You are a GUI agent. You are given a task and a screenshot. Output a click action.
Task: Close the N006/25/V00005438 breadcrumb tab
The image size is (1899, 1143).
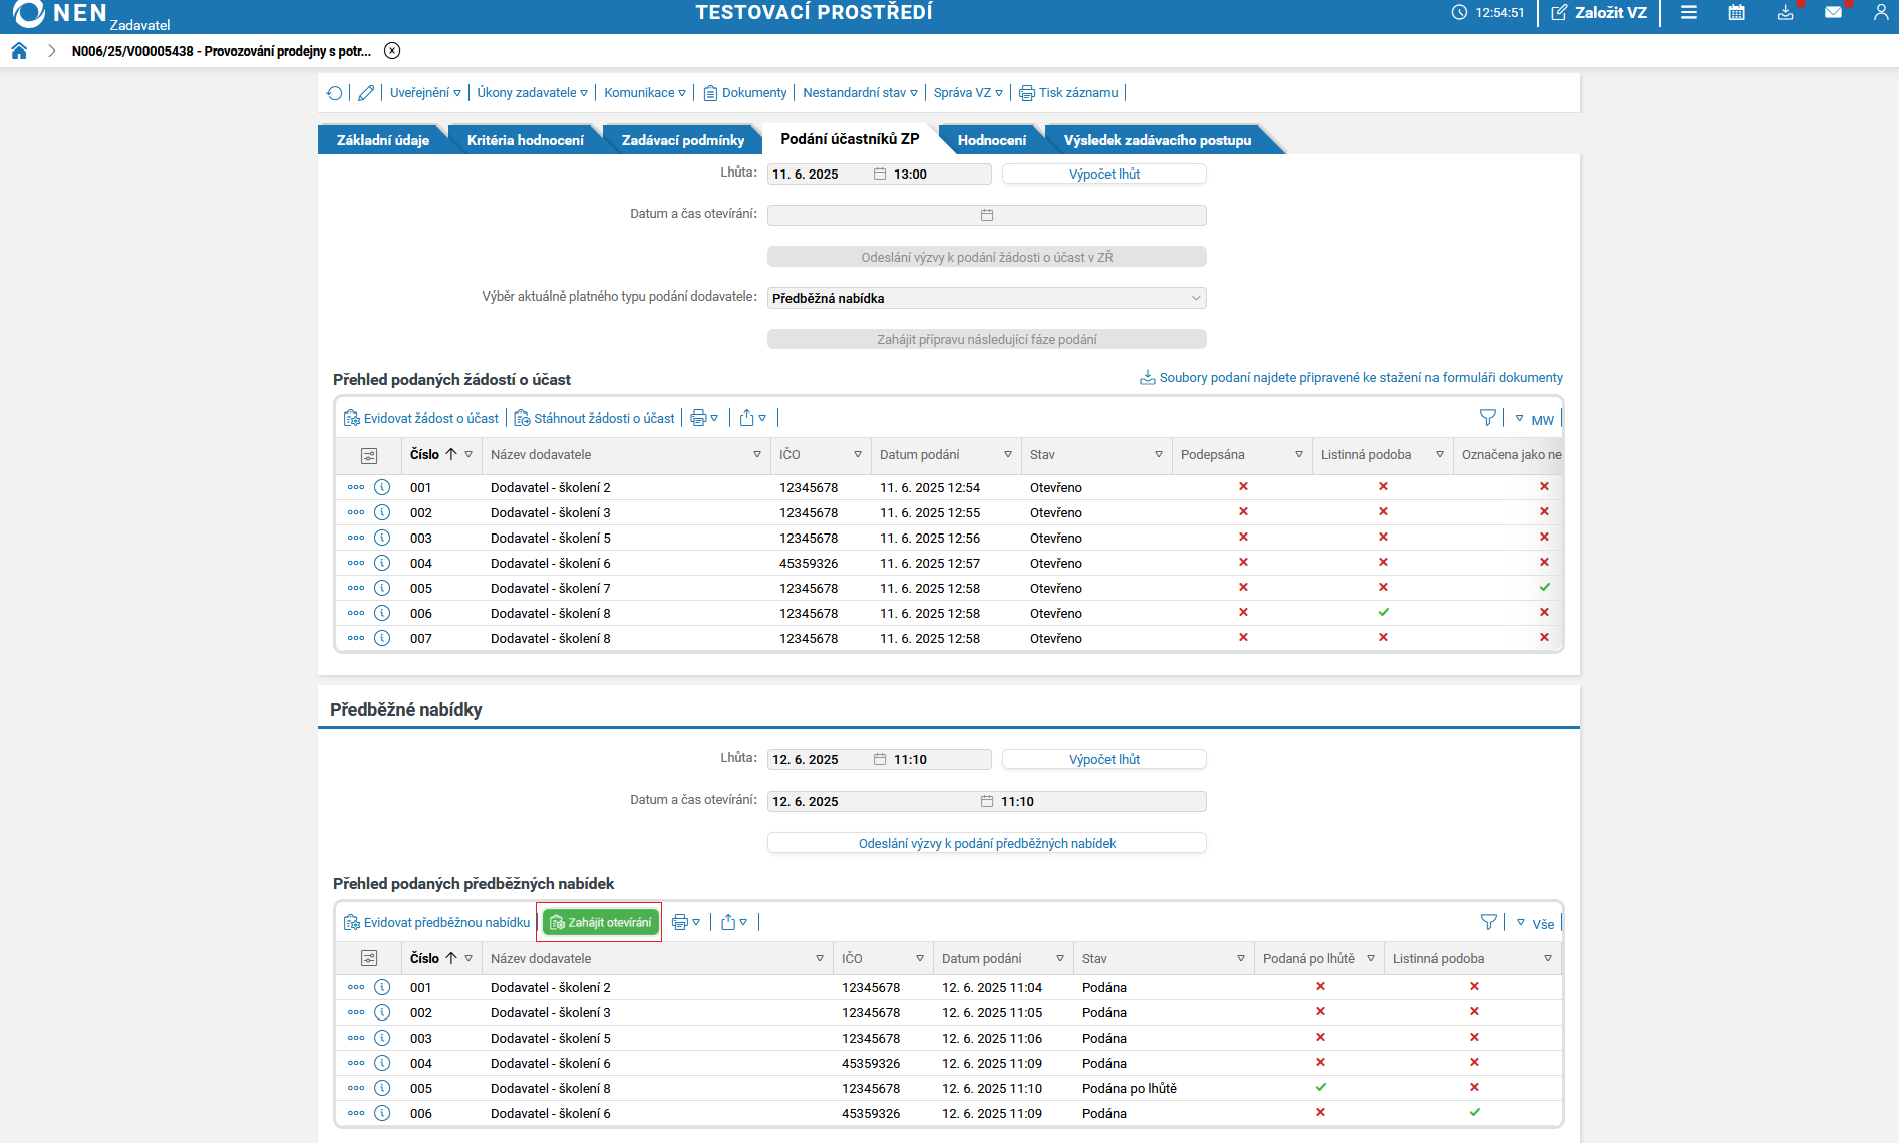(392, 51)
